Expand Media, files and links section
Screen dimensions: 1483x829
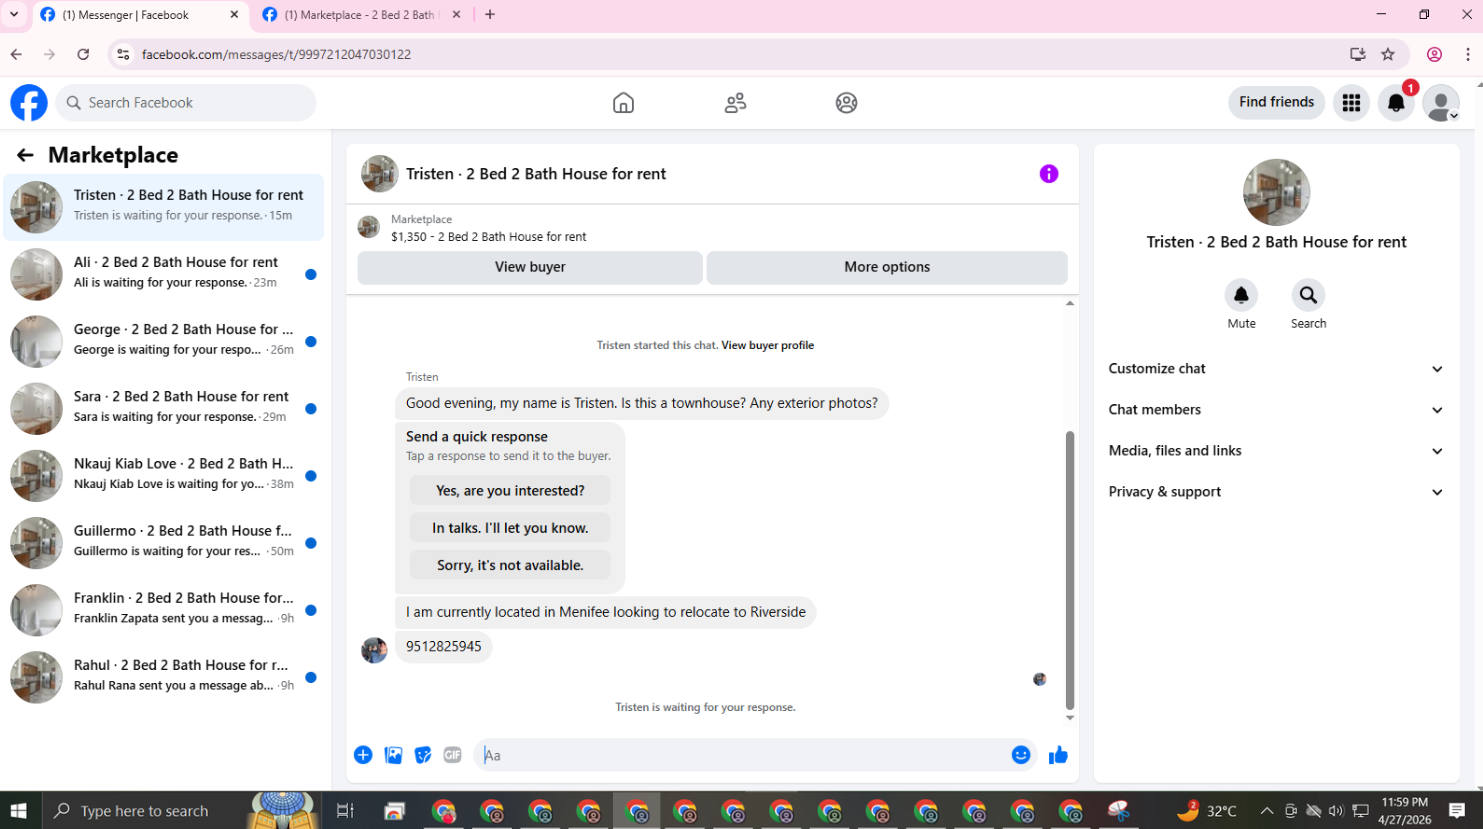pyautogui.click(x=1276, y=451)
